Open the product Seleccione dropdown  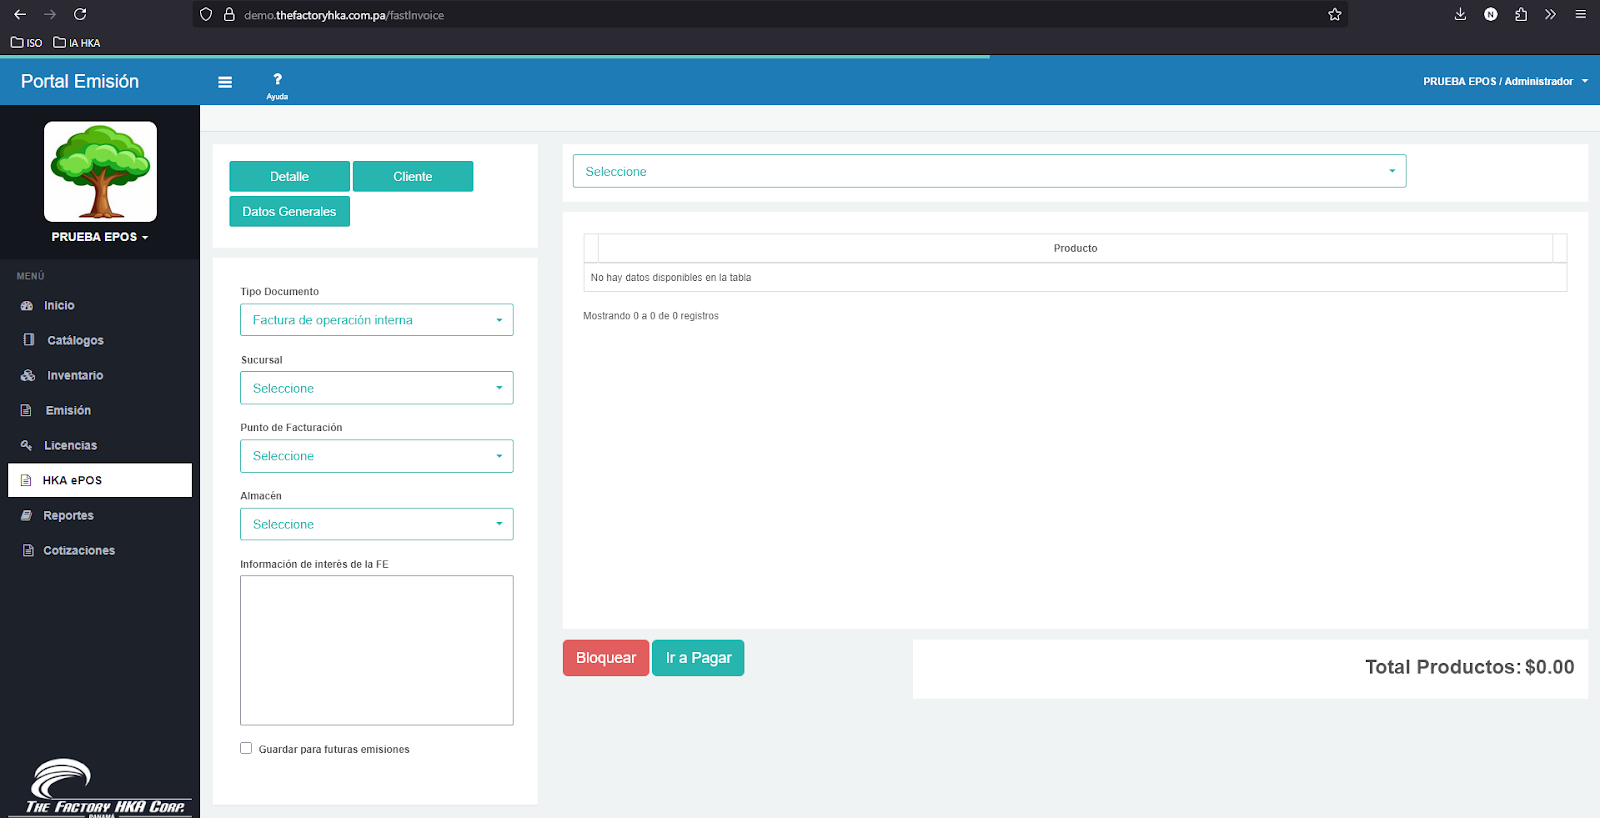[x=989, y=171]
